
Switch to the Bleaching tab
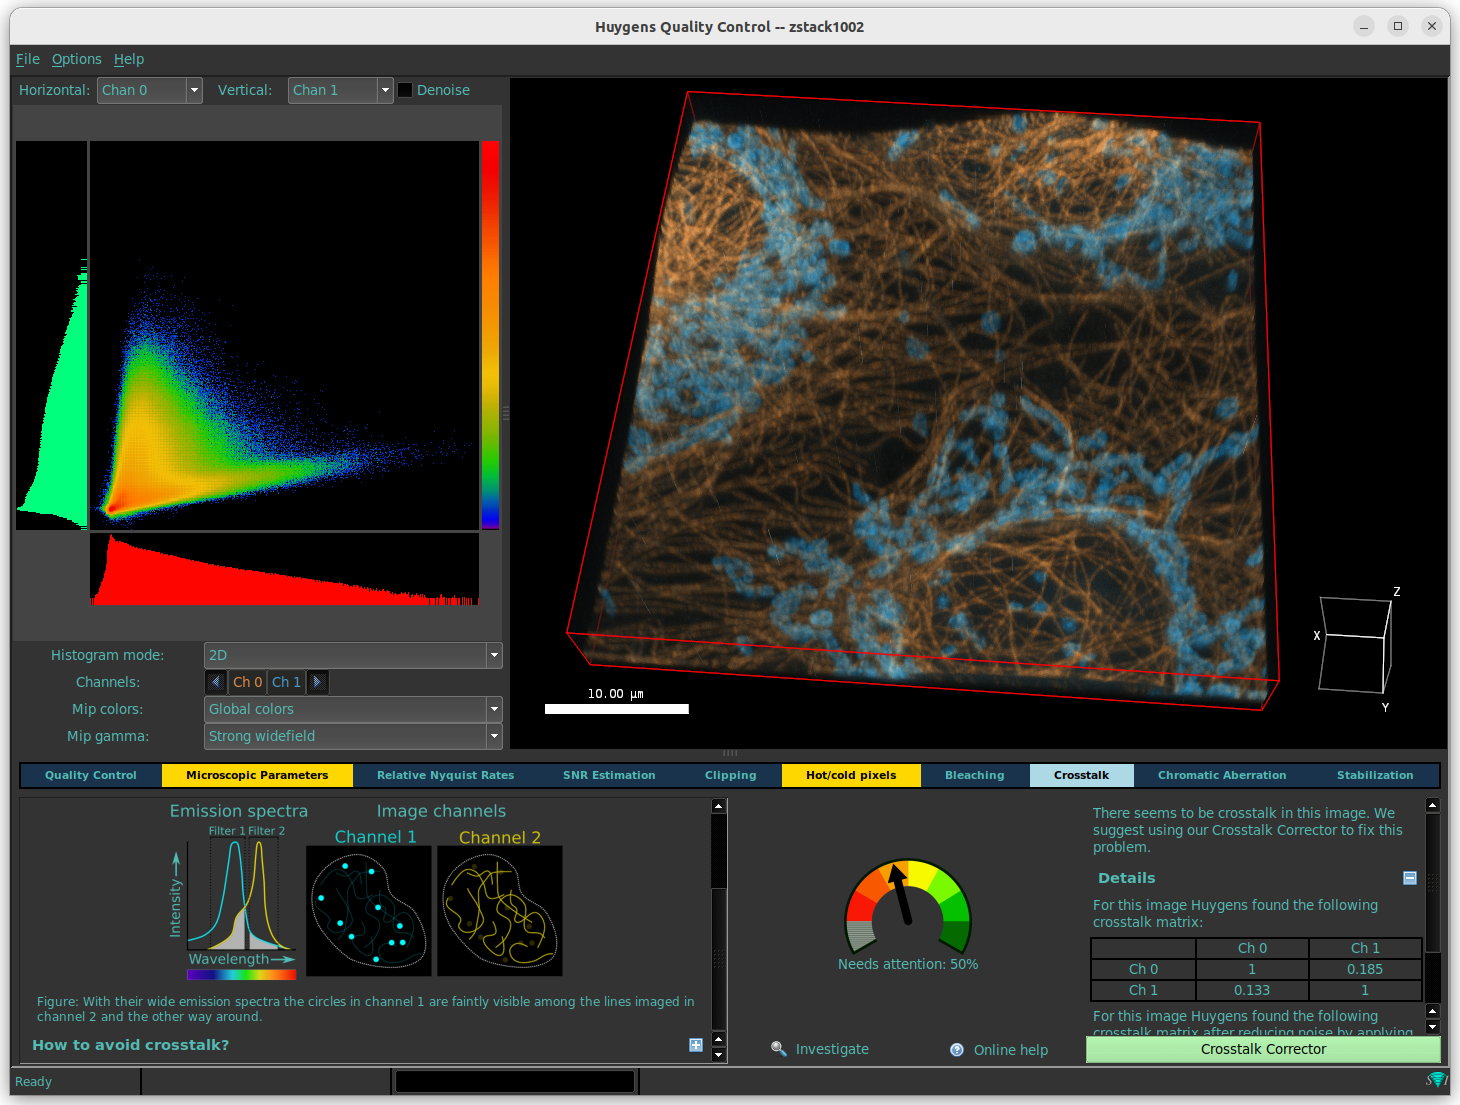tap(973, 774)
